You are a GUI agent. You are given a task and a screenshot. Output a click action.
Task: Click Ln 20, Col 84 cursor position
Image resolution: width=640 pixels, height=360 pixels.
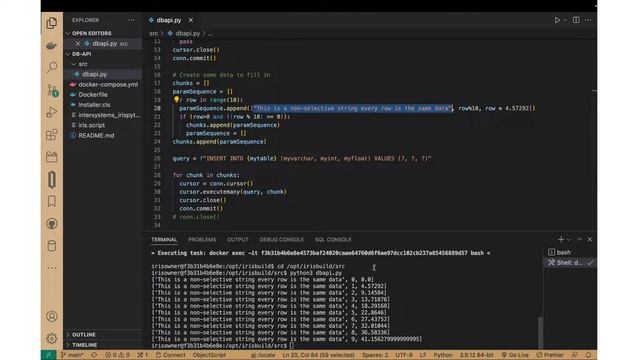(318, 355)
